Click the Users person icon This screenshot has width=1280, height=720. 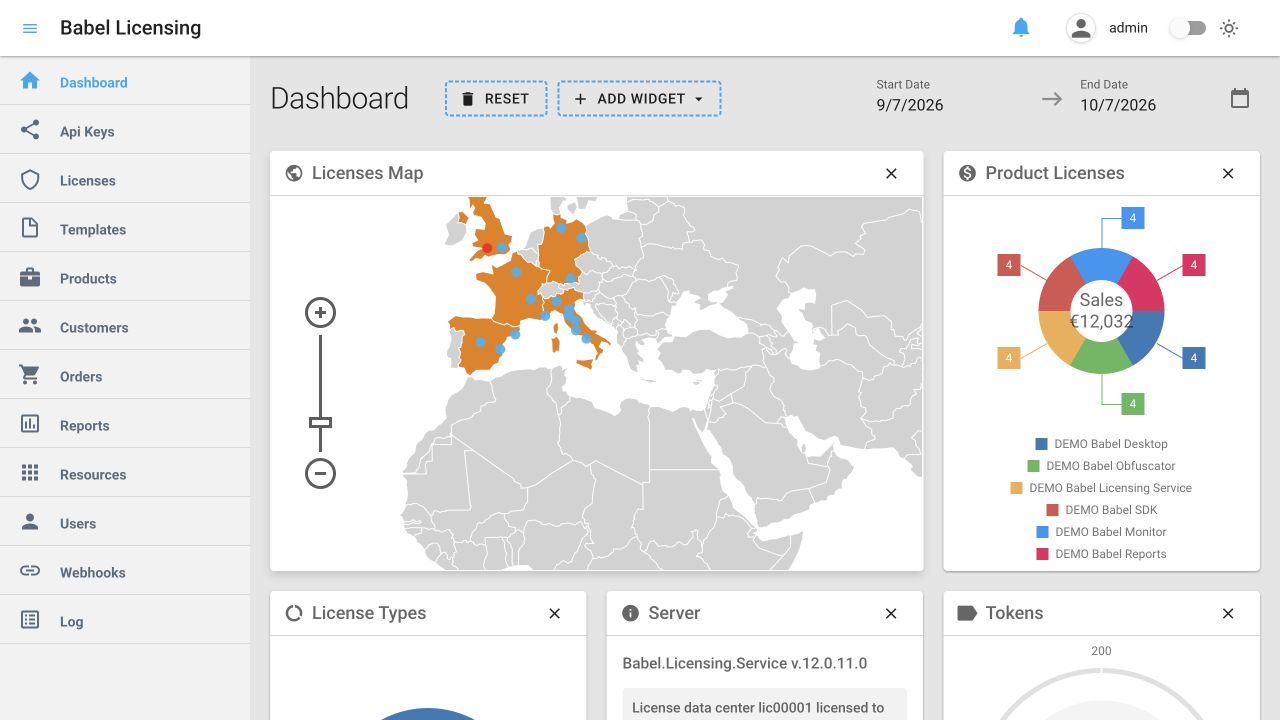30,523
